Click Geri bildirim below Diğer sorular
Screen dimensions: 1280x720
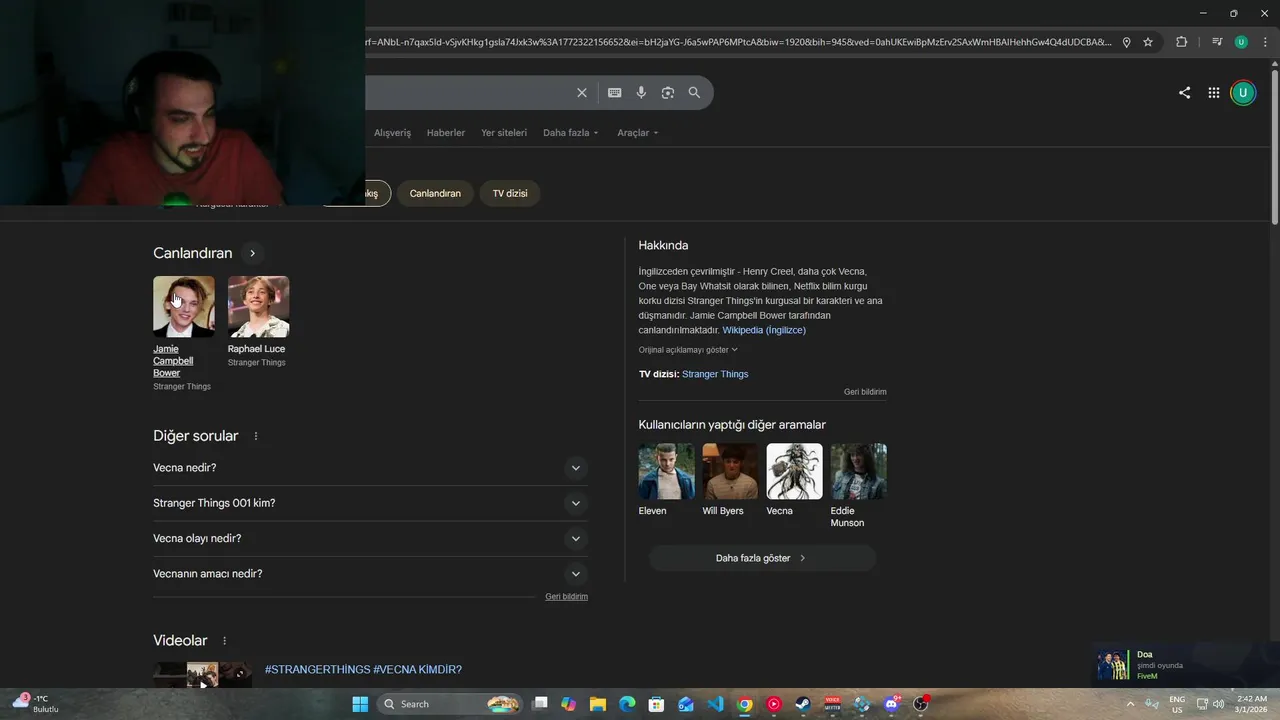(566, 597)
